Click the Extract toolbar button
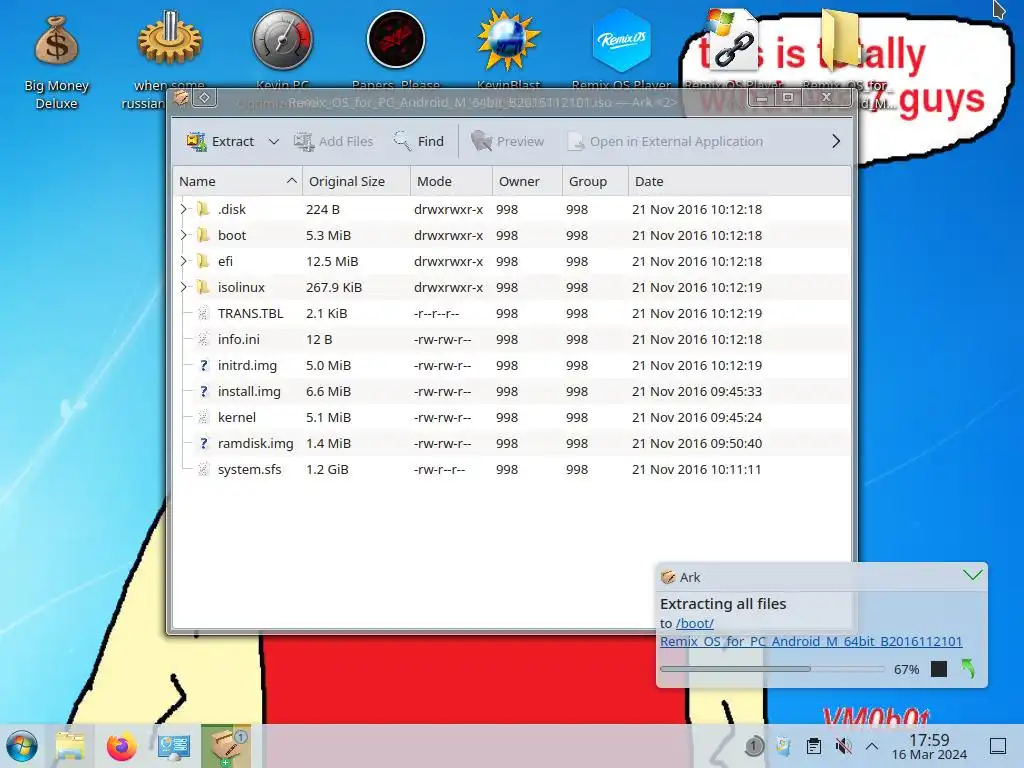Image resolution: width=1024 pixels, height=768 pixels. 220,141
